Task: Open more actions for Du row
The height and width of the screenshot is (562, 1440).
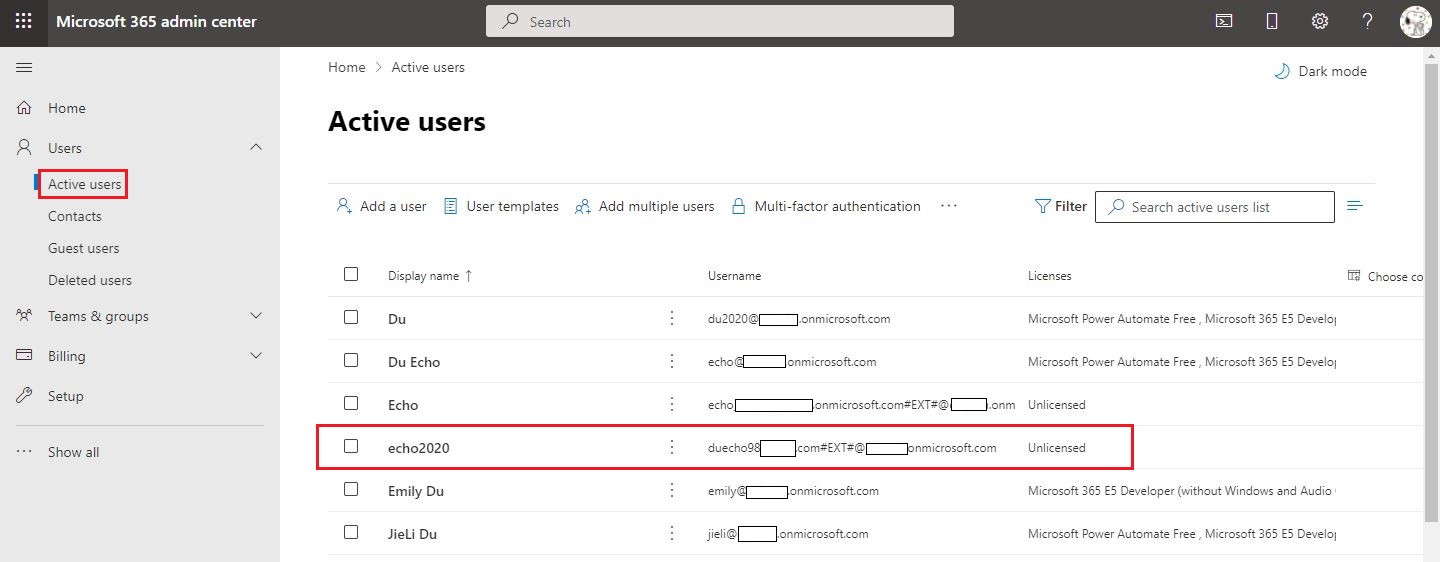Action: tap(672, 318)
